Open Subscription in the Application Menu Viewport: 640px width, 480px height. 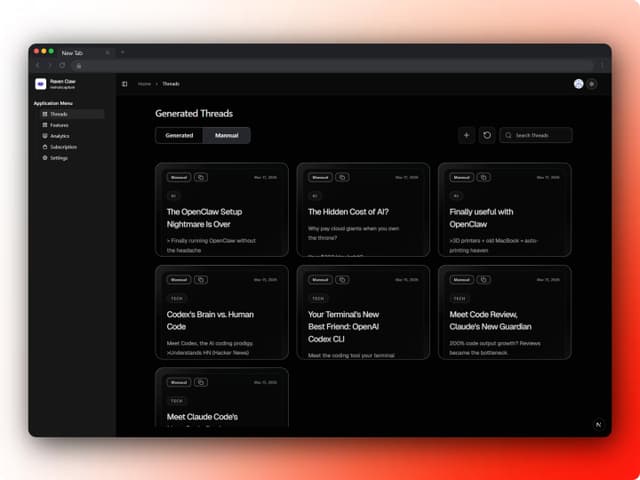pyautogui.click(x=72, y=147)
